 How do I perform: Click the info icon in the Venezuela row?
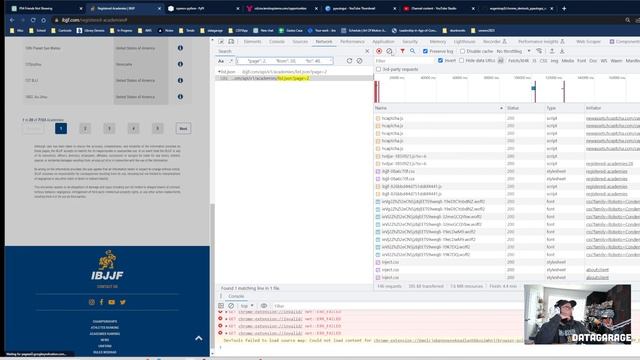180,64
